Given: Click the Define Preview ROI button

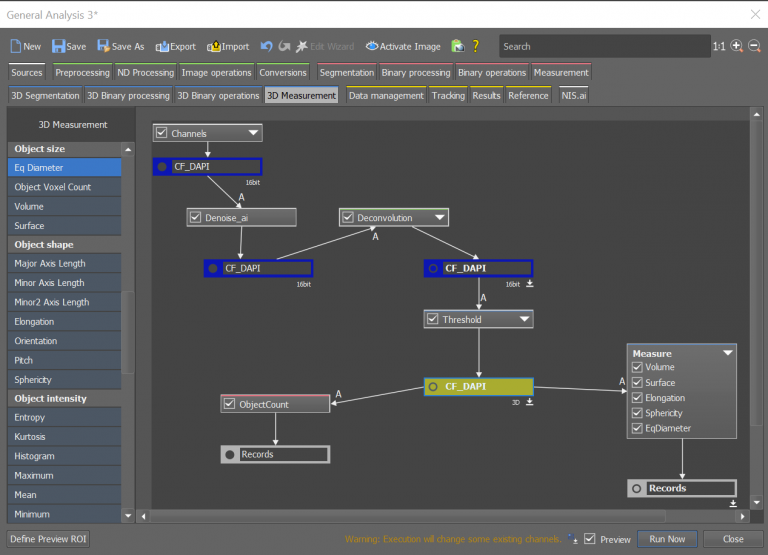Looking at the screenshot, I should click(49, 539).
